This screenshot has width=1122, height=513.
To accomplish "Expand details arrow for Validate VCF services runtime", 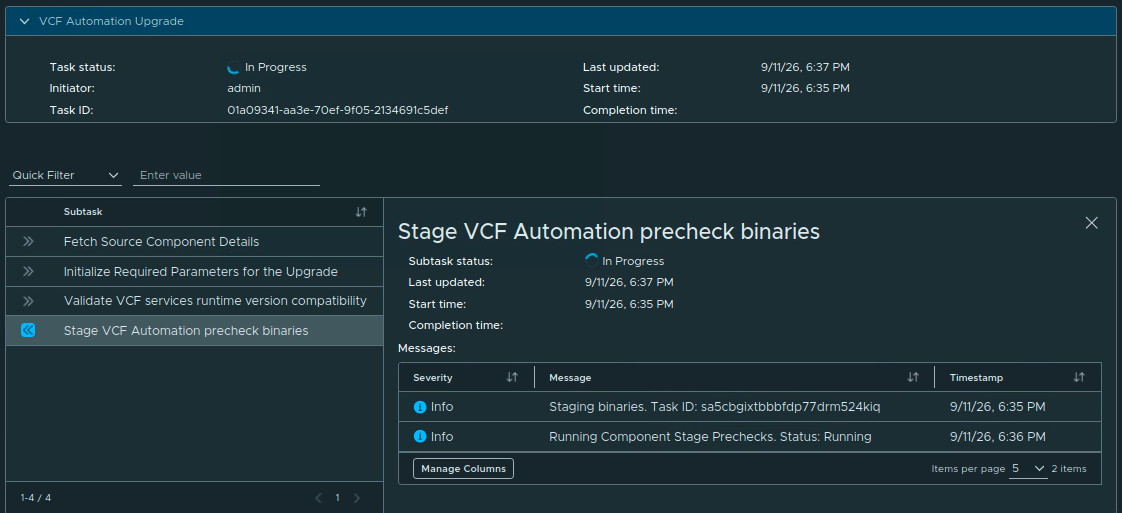I will (x=28, y=301).
